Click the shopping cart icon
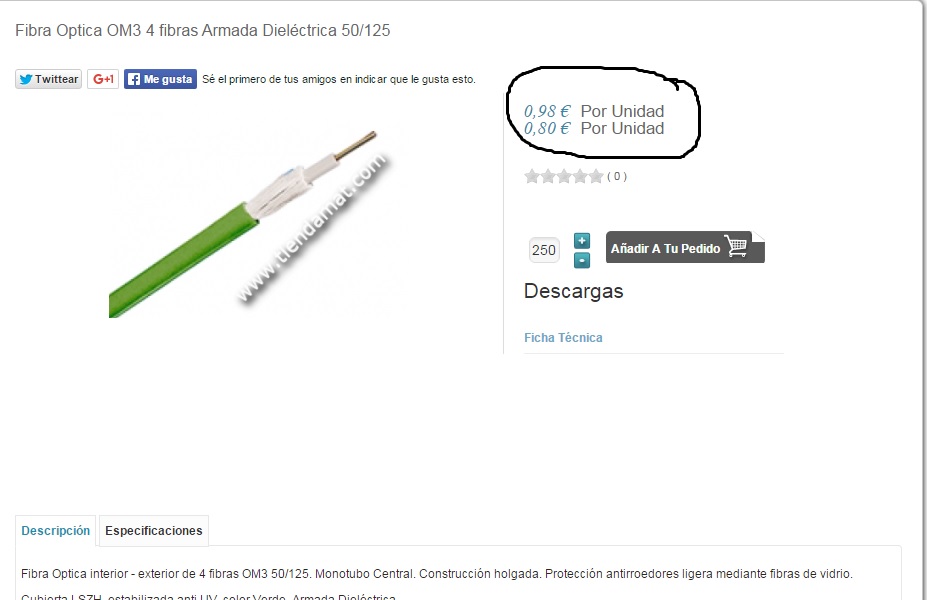Screen dimensions: 927x600 point(736,246)
